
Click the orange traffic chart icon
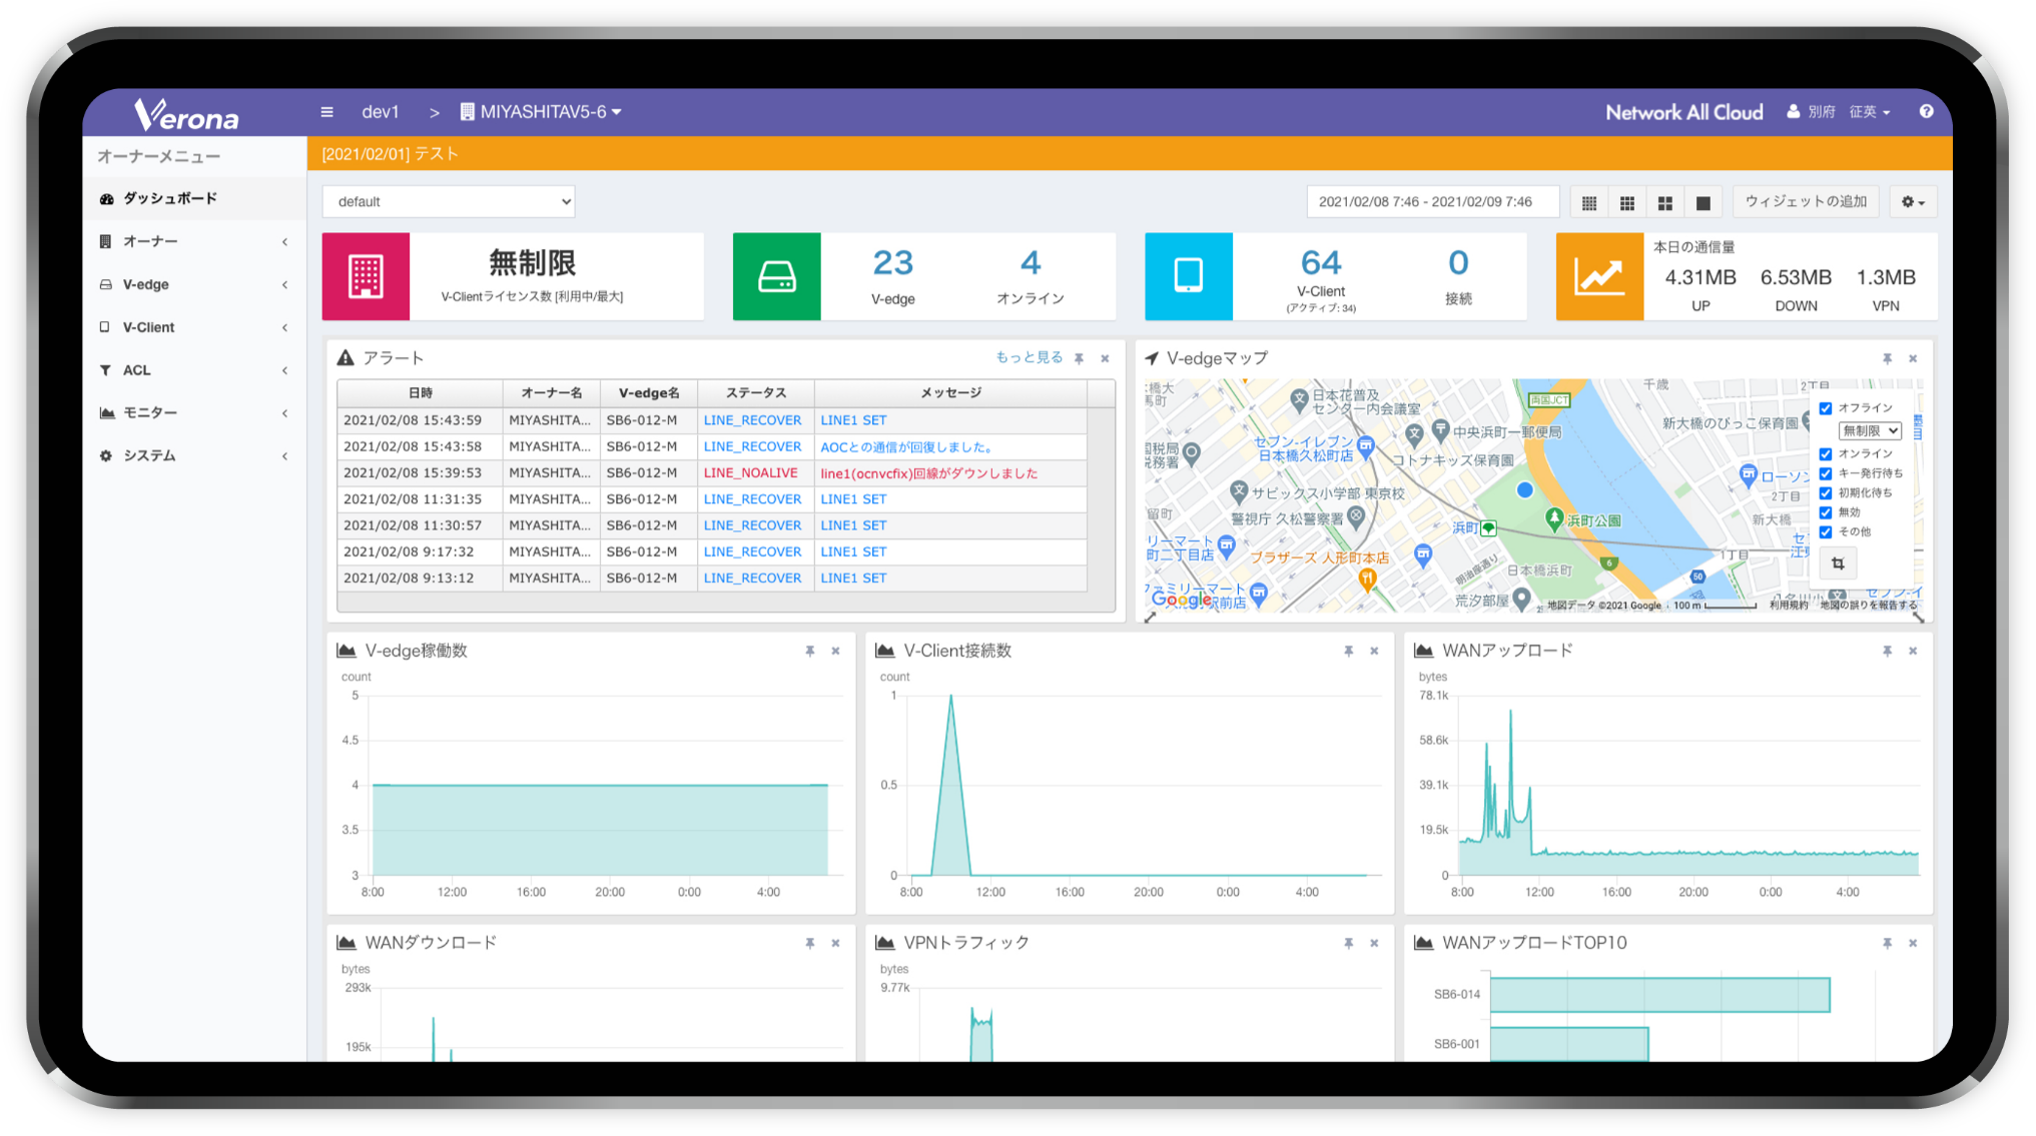(1599, 276)
